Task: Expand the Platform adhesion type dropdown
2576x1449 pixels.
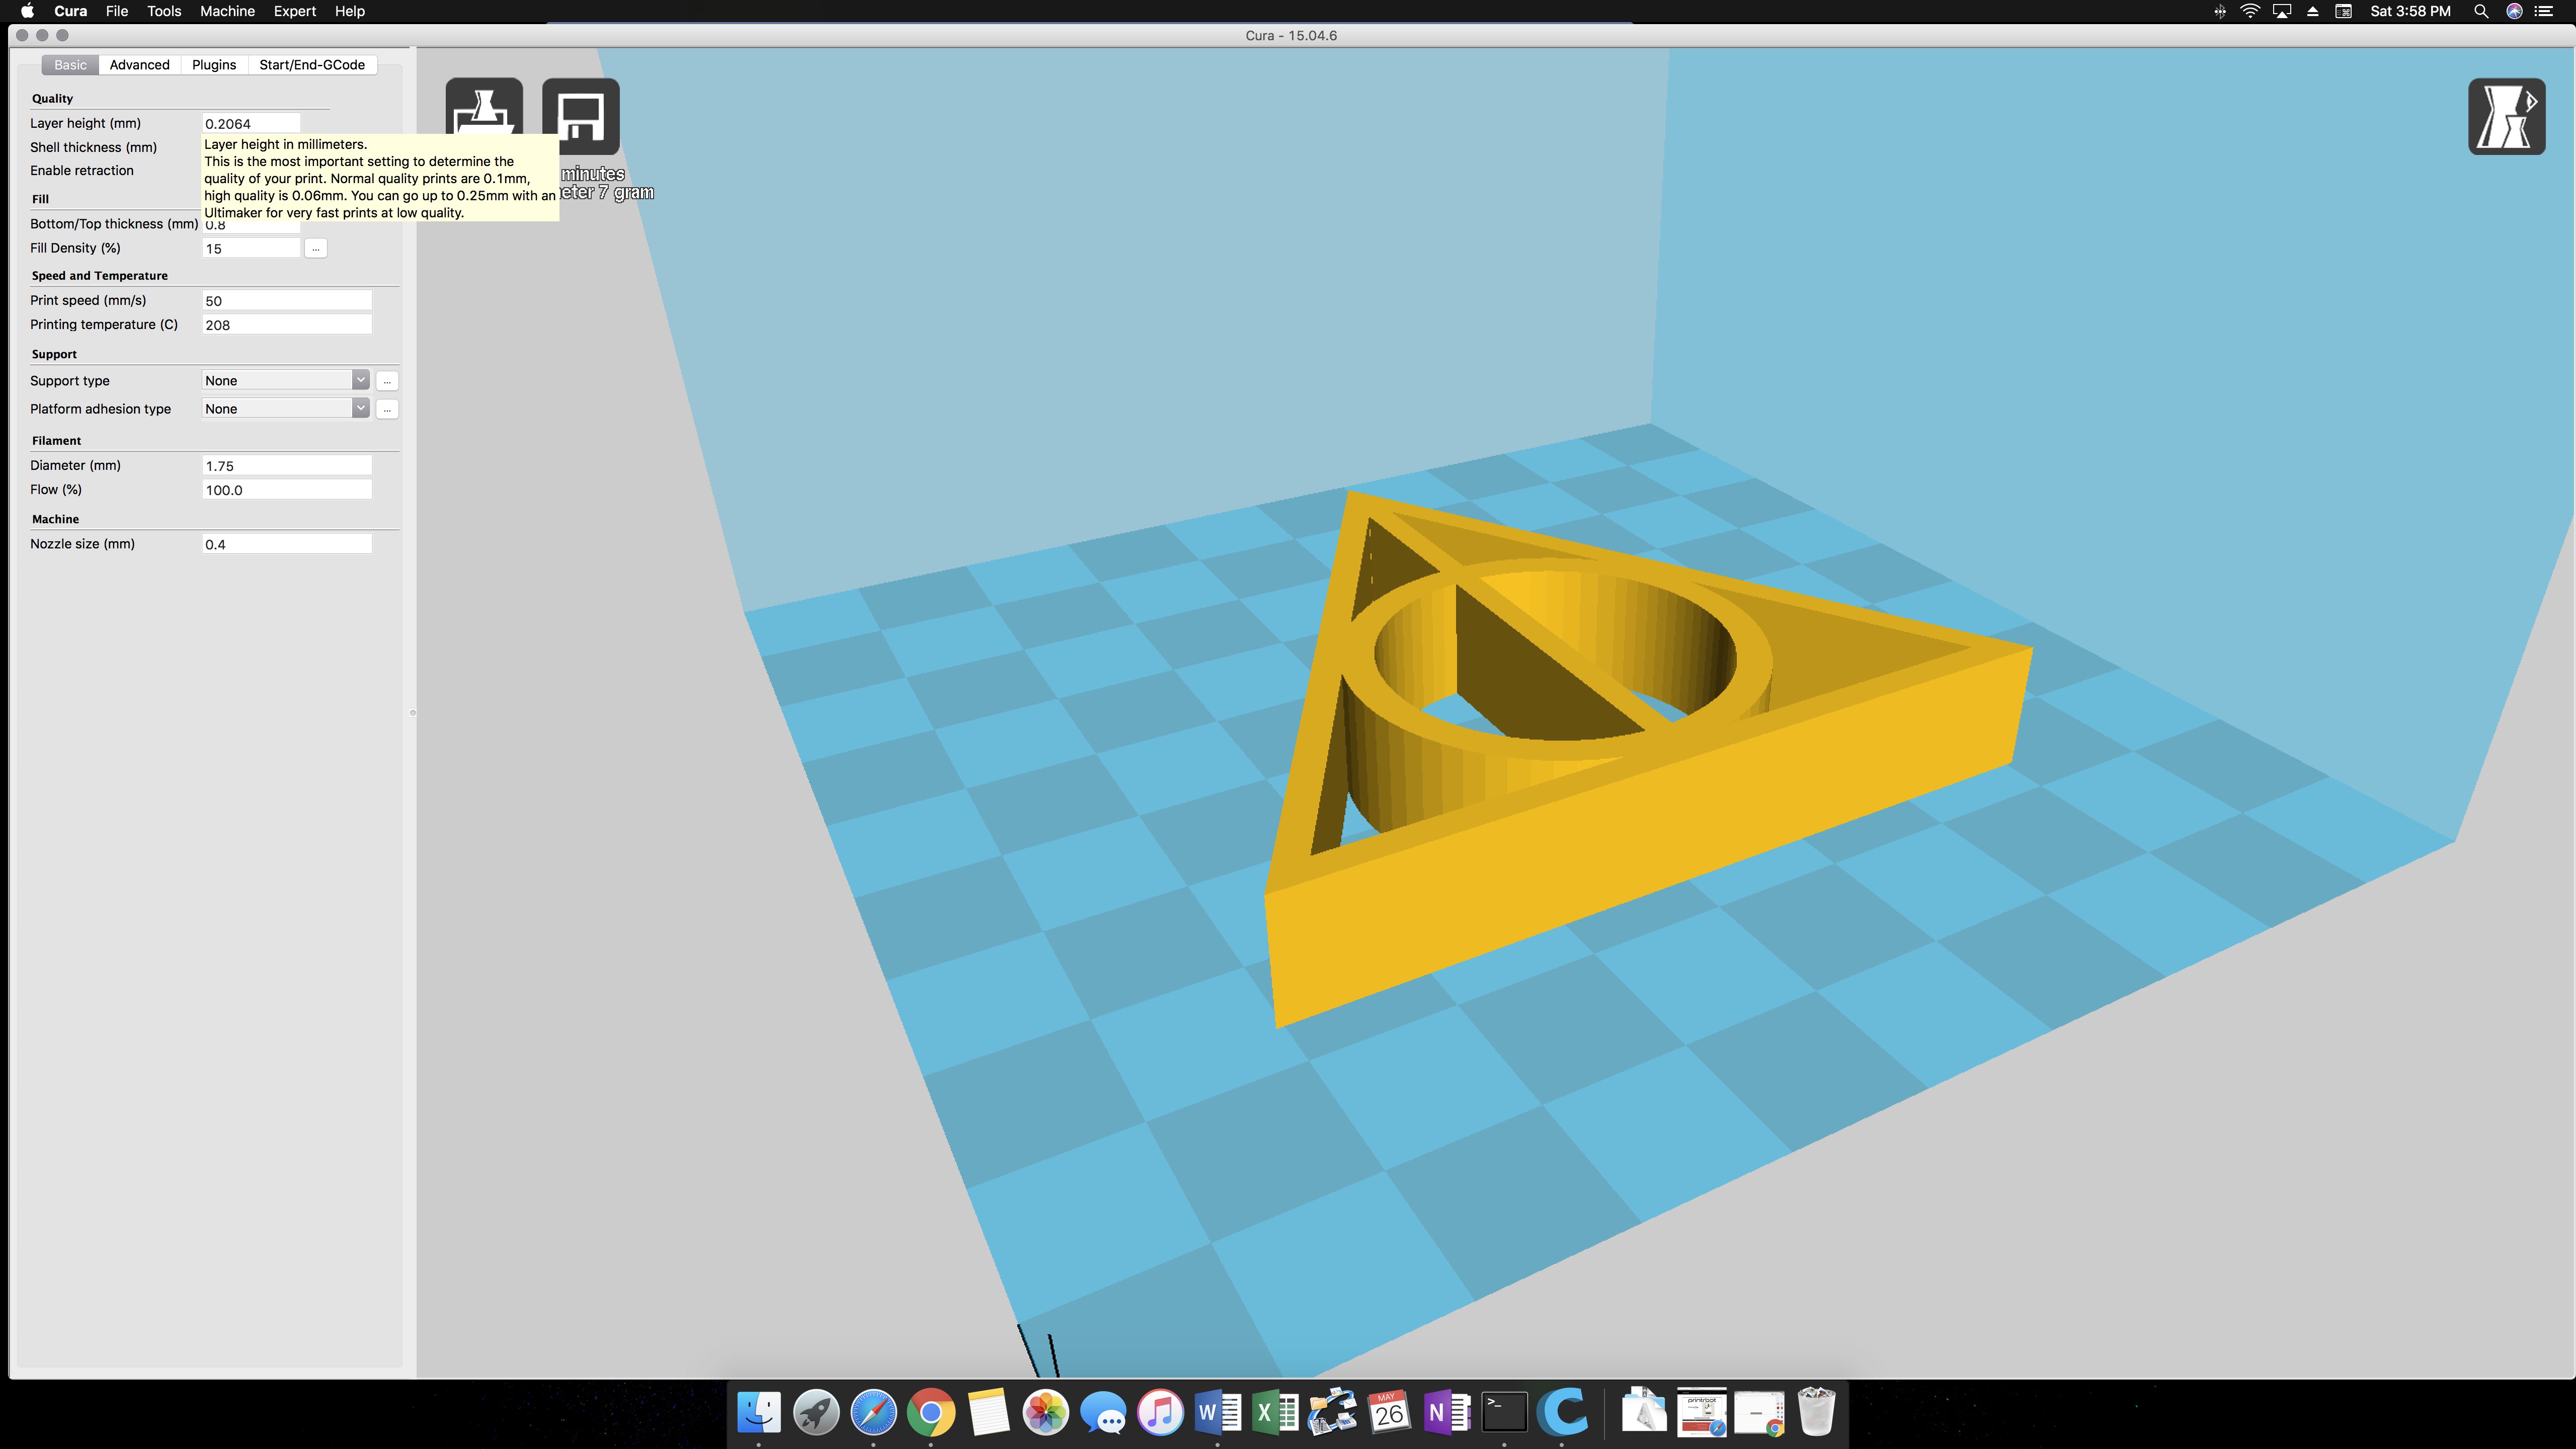Action: 286,408
